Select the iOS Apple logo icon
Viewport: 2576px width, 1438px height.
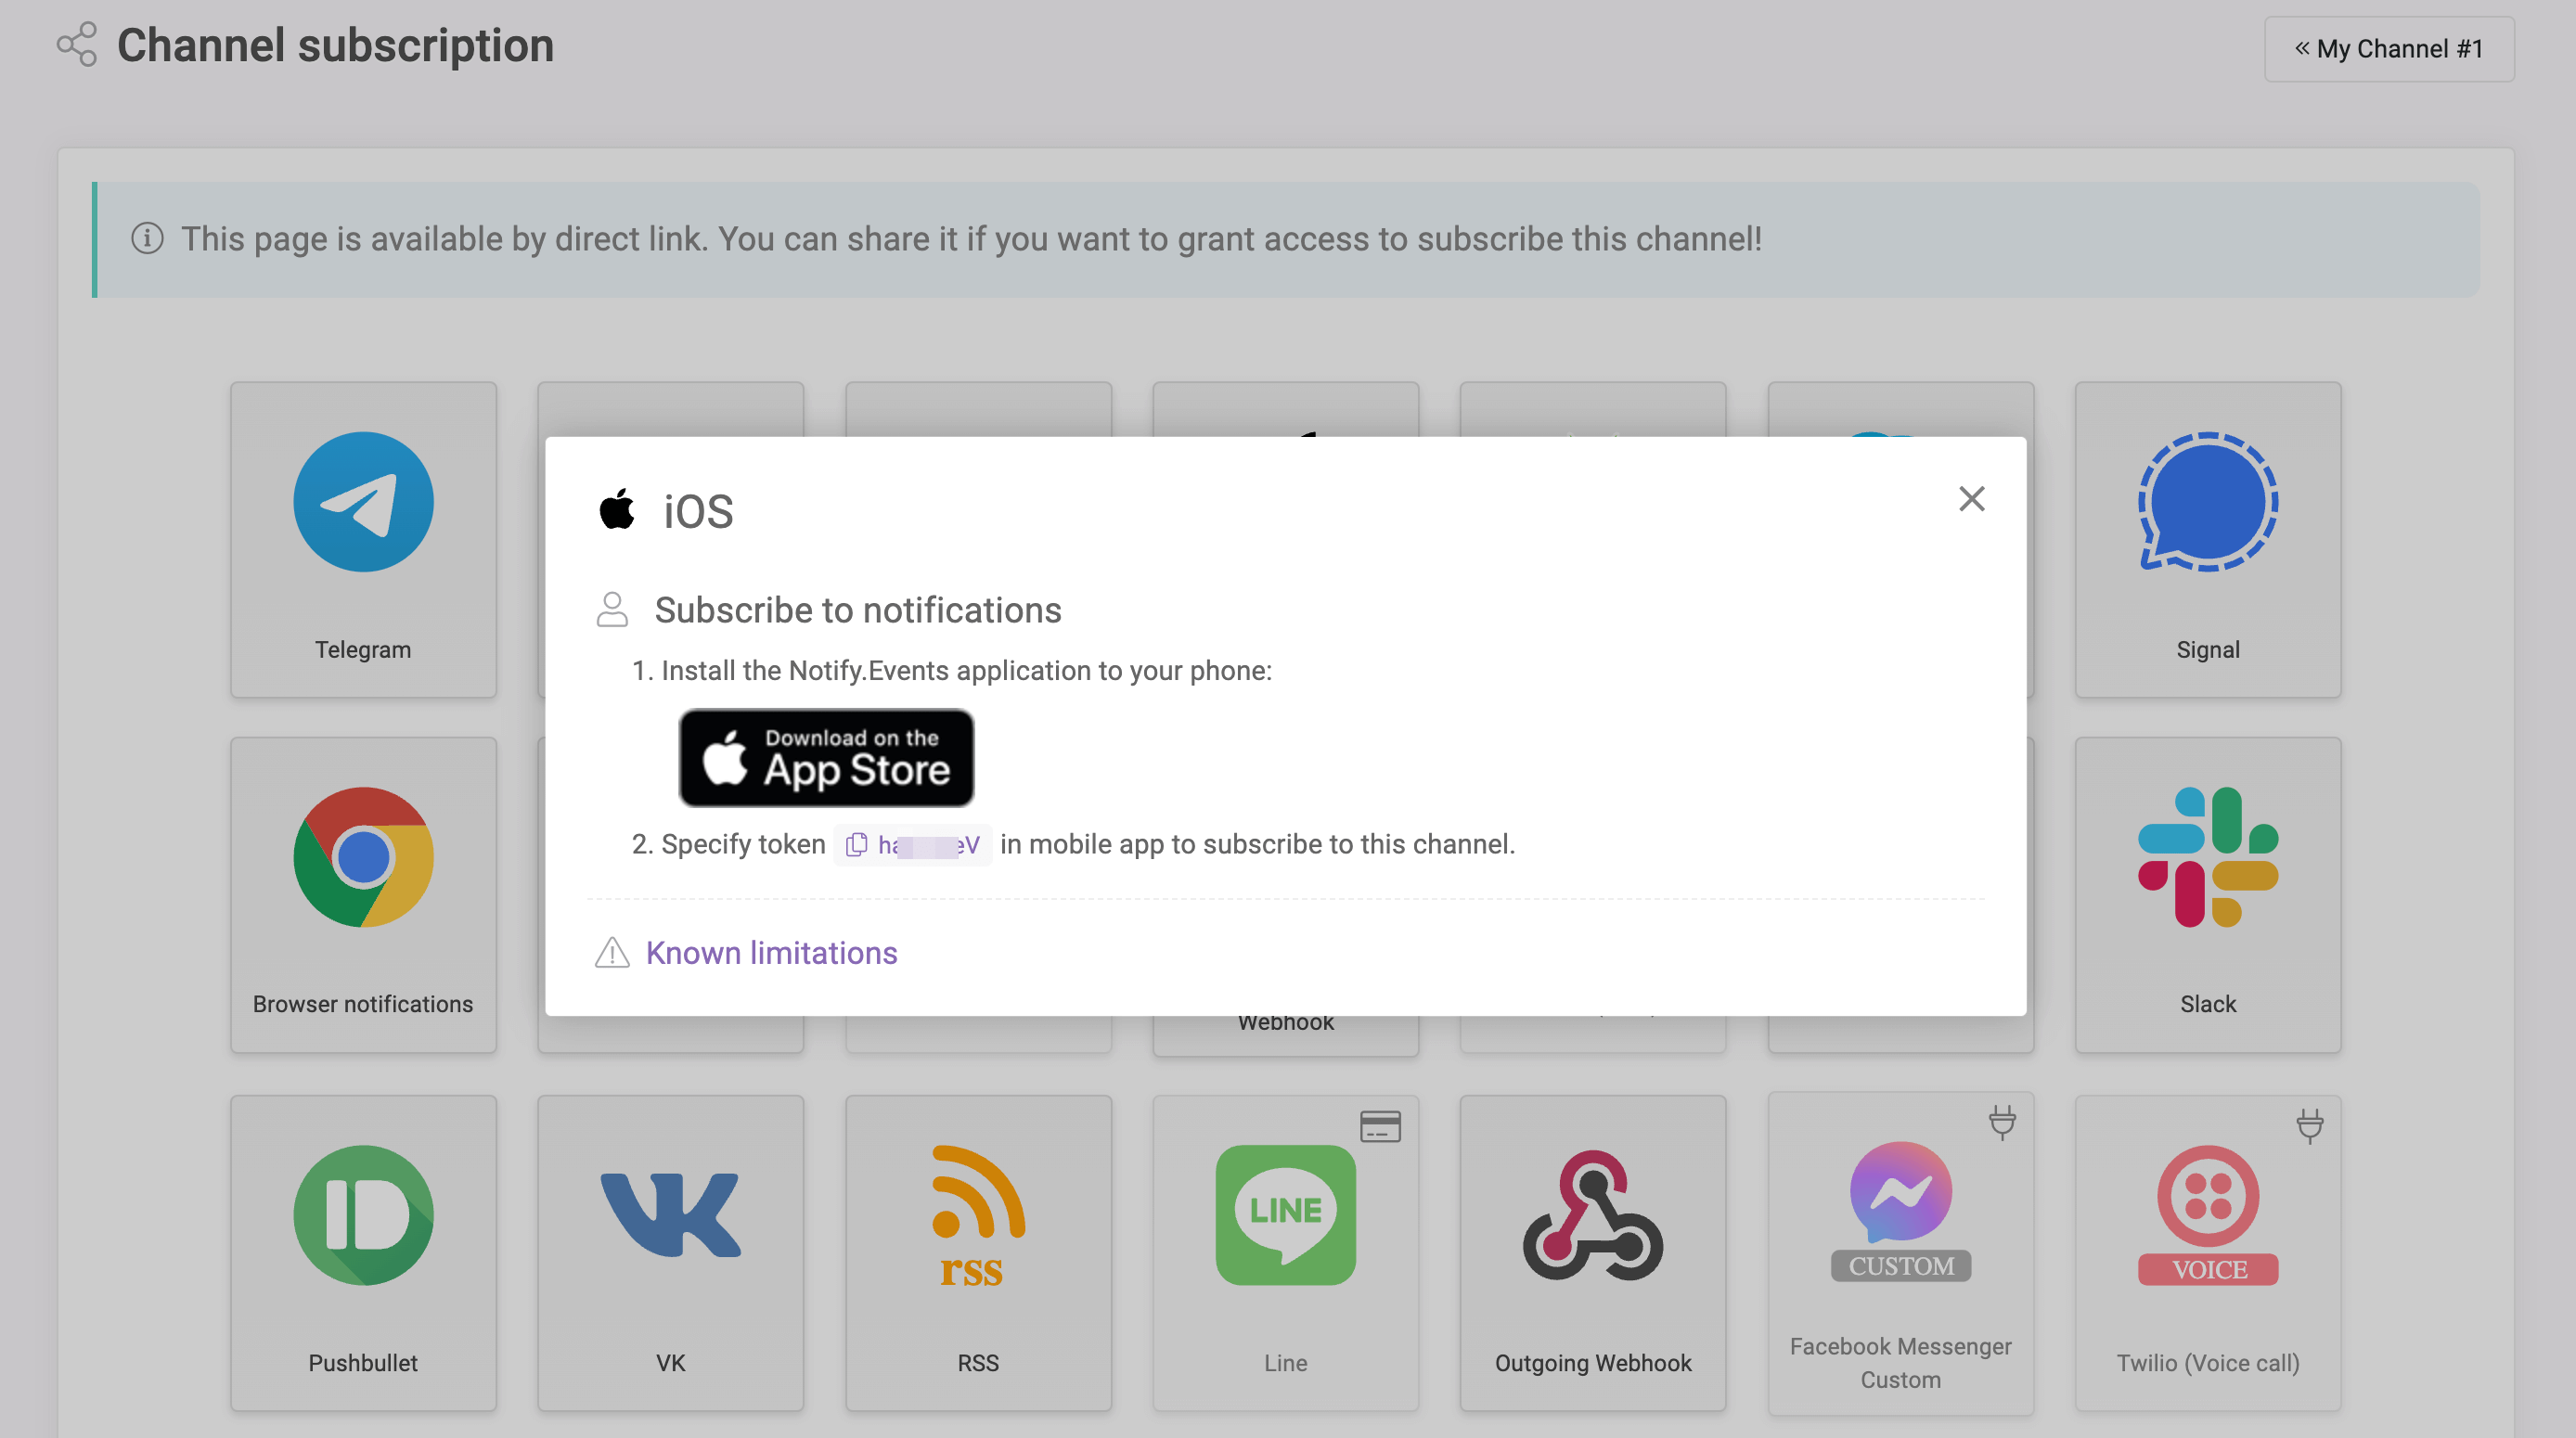(617, 509)
